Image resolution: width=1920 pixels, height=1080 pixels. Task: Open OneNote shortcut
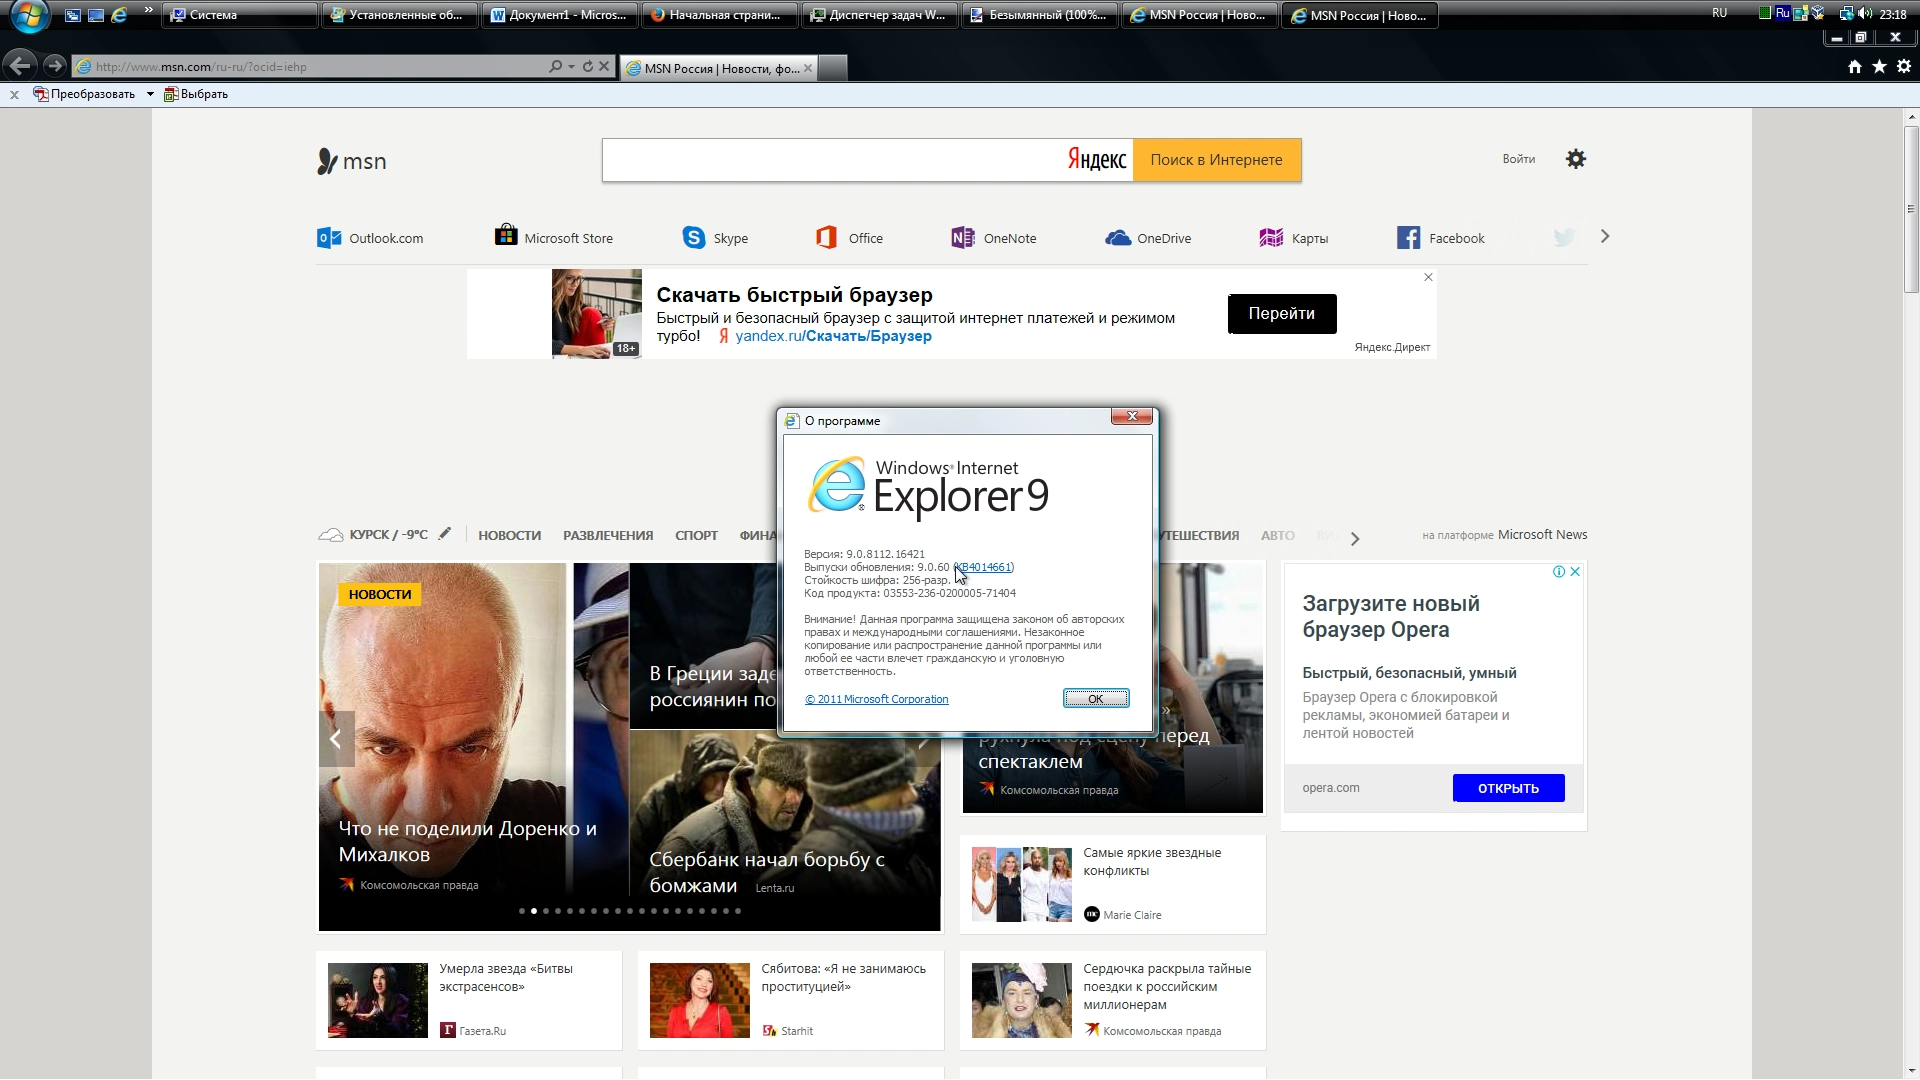[x=994, y=238]
